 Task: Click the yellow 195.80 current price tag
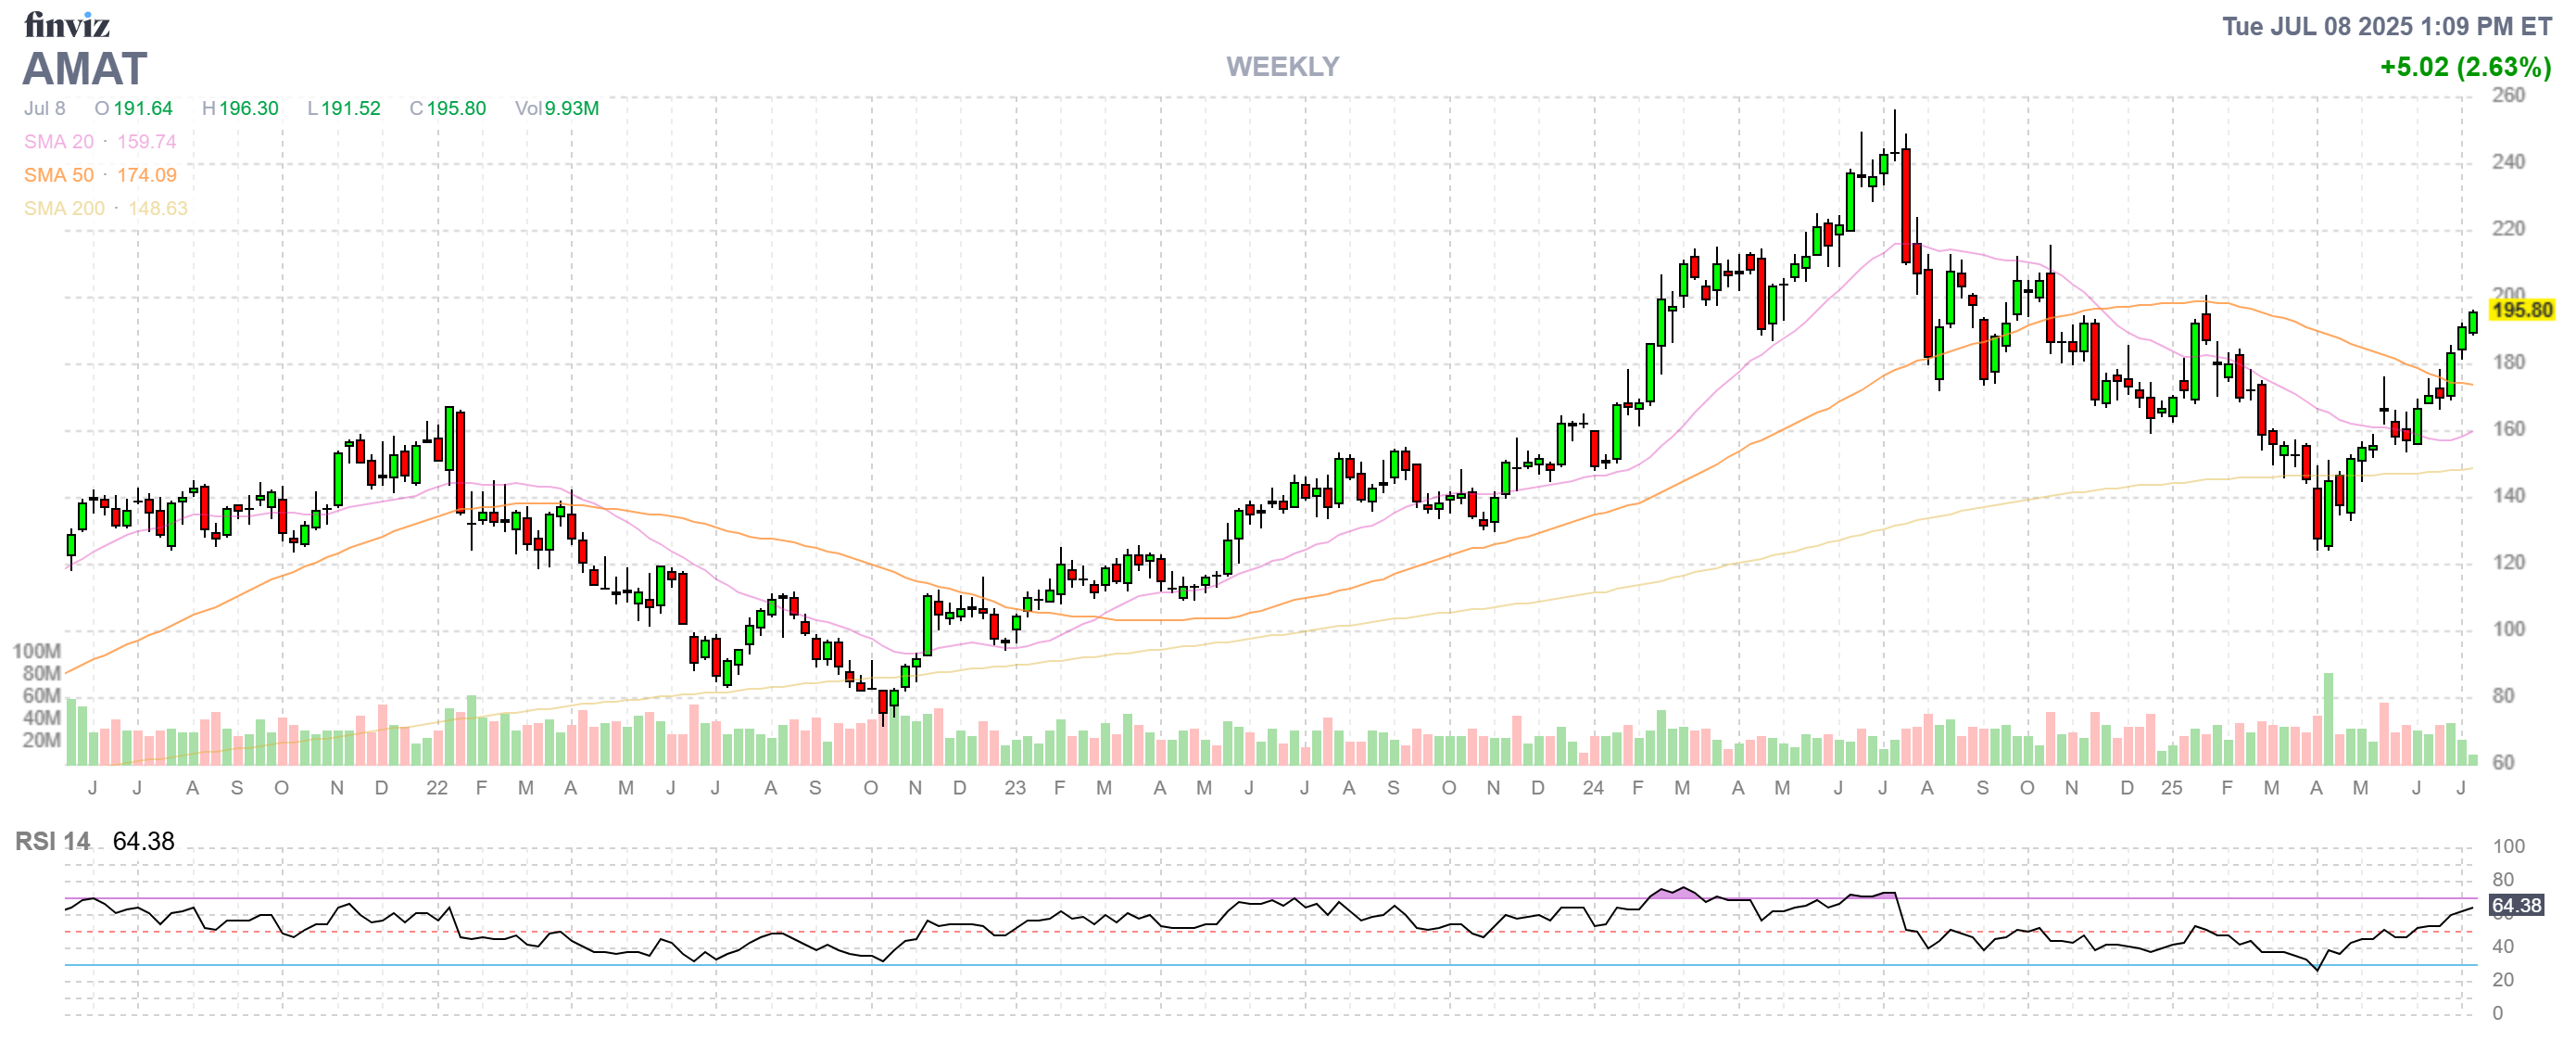(2521, 310)
